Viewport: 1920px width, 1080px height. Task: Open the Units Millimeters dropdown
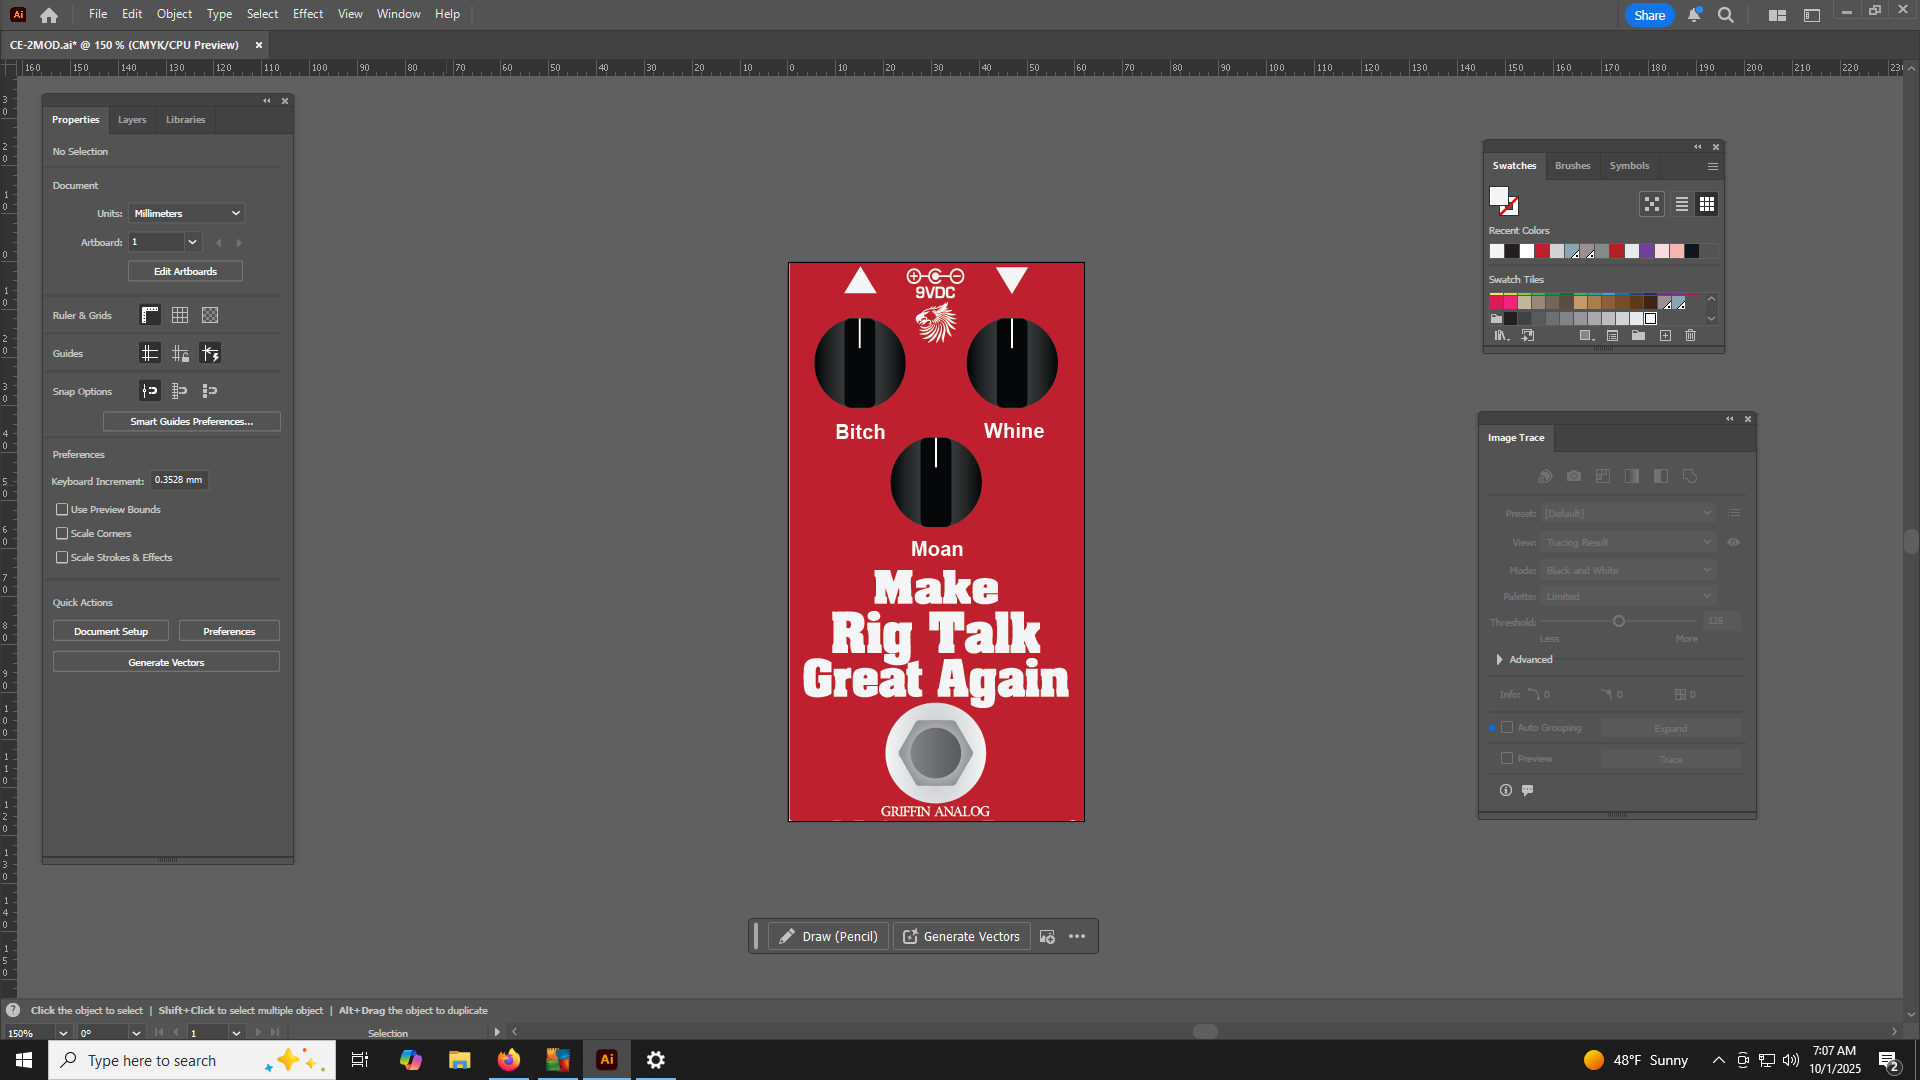point(186,213)
